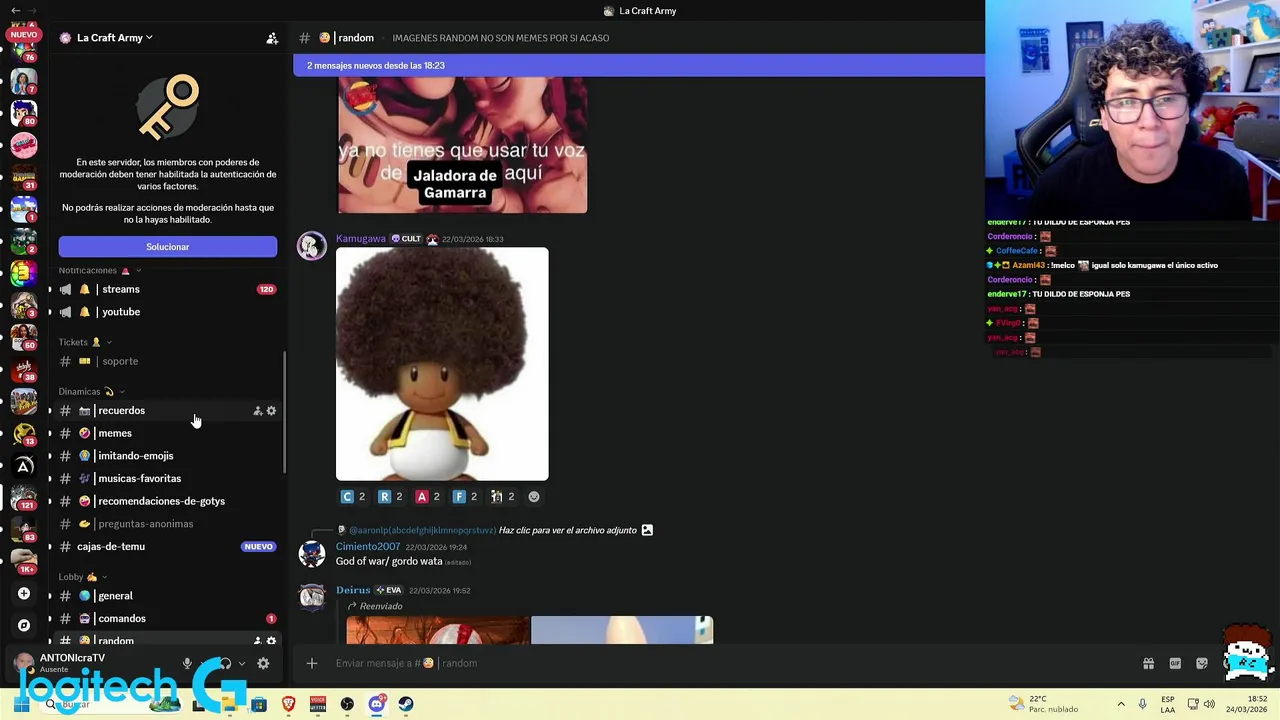Jump to the NUEVO unread servers pill

(x=23, y=35)
